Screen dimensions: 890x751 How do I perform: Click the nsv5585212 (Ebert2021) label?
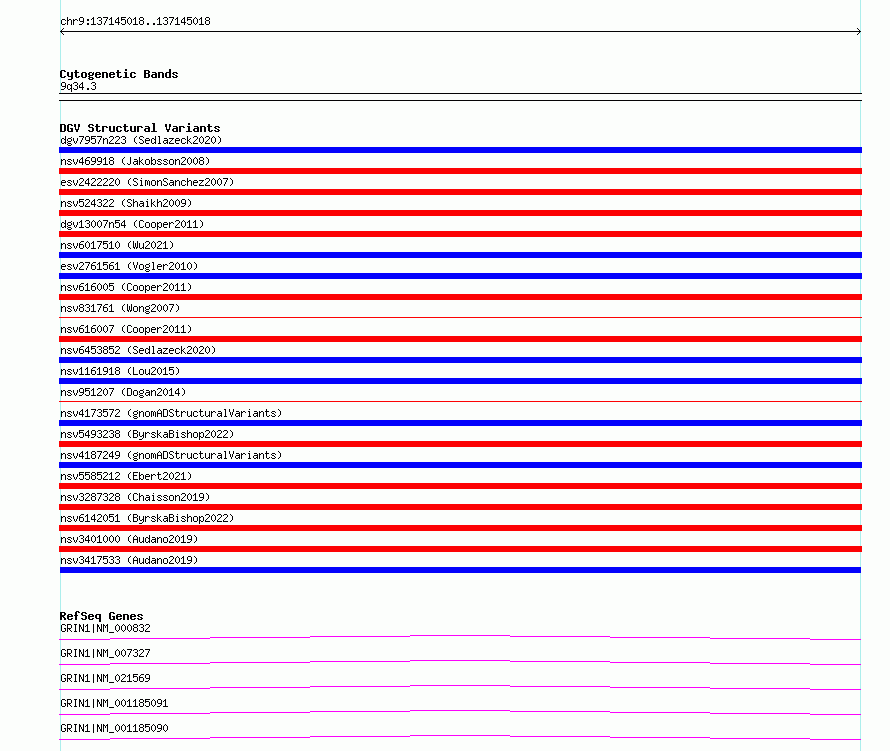pos(126,476)
